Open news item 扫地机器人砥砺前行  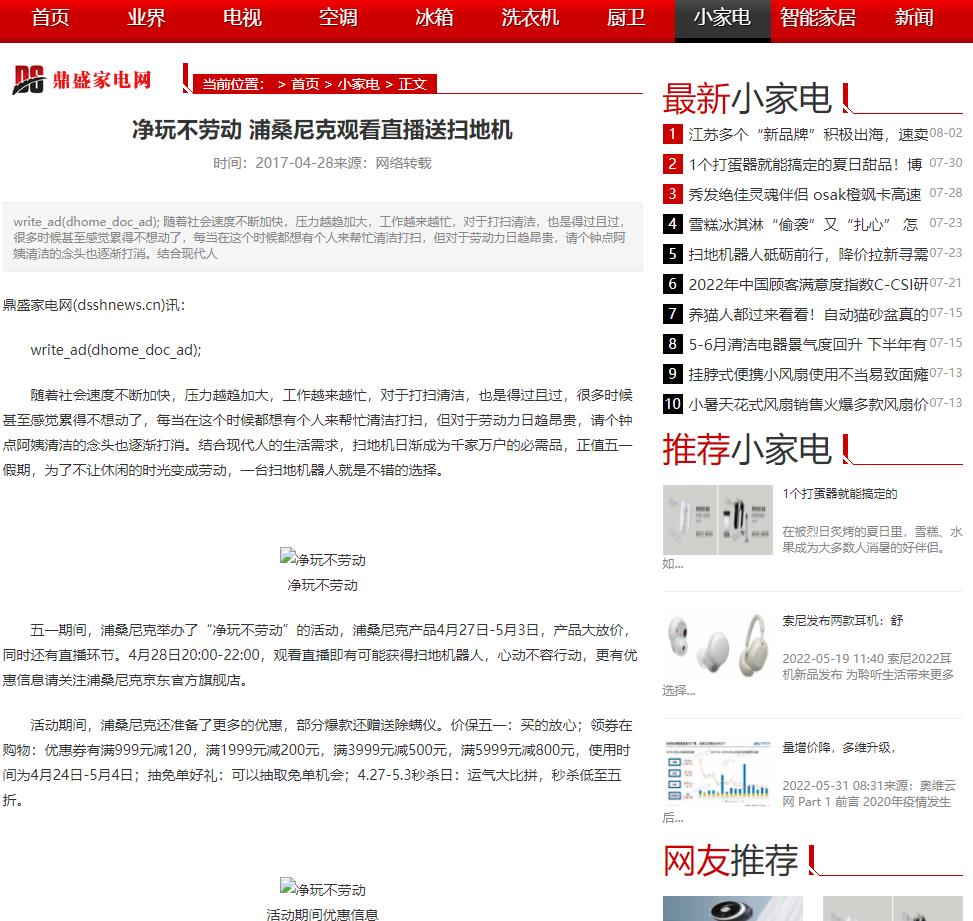[x=808, y=254]
